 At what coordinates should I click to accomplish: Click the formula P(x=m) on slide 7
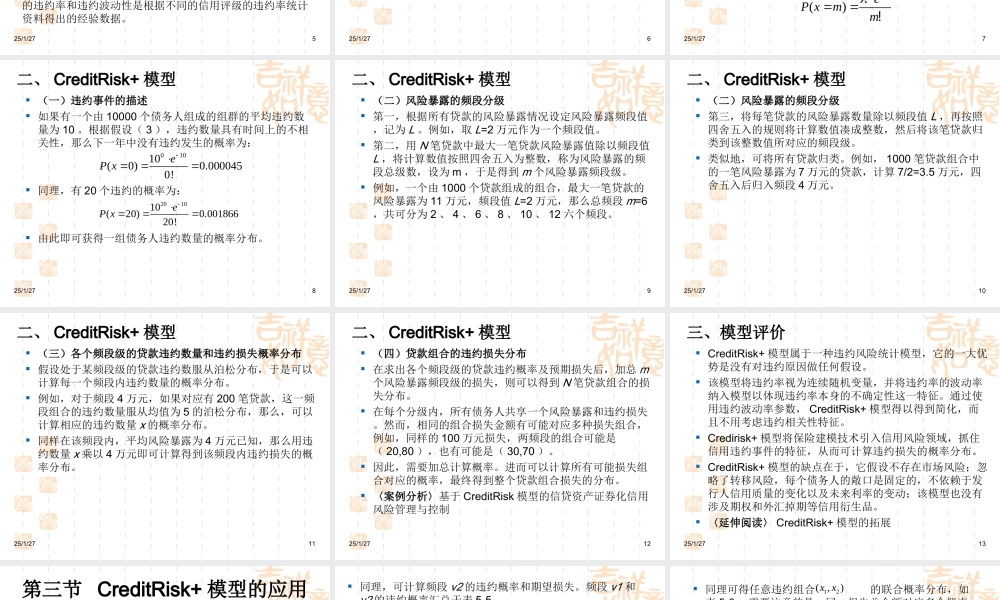[840, 9]
